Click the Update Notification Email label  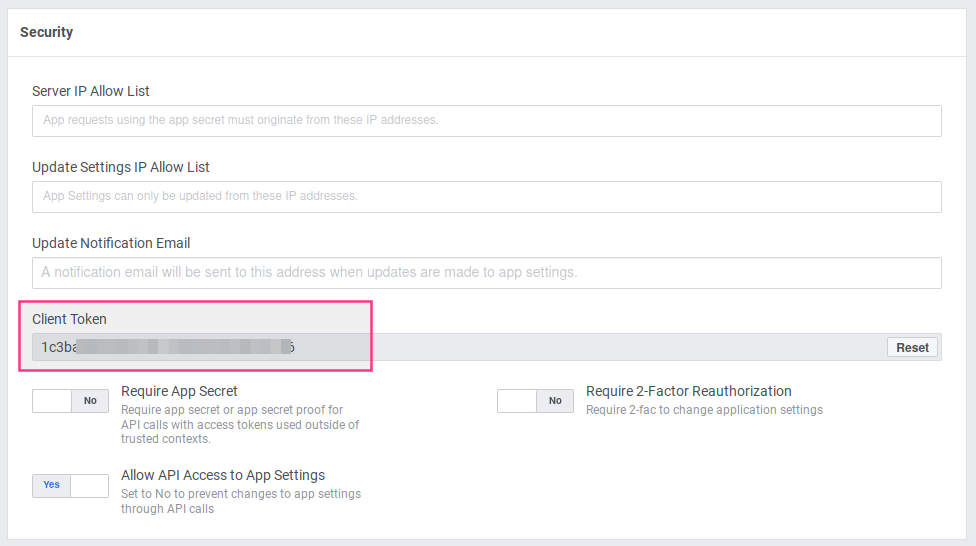pyautogui.click(x=111, y=243)
